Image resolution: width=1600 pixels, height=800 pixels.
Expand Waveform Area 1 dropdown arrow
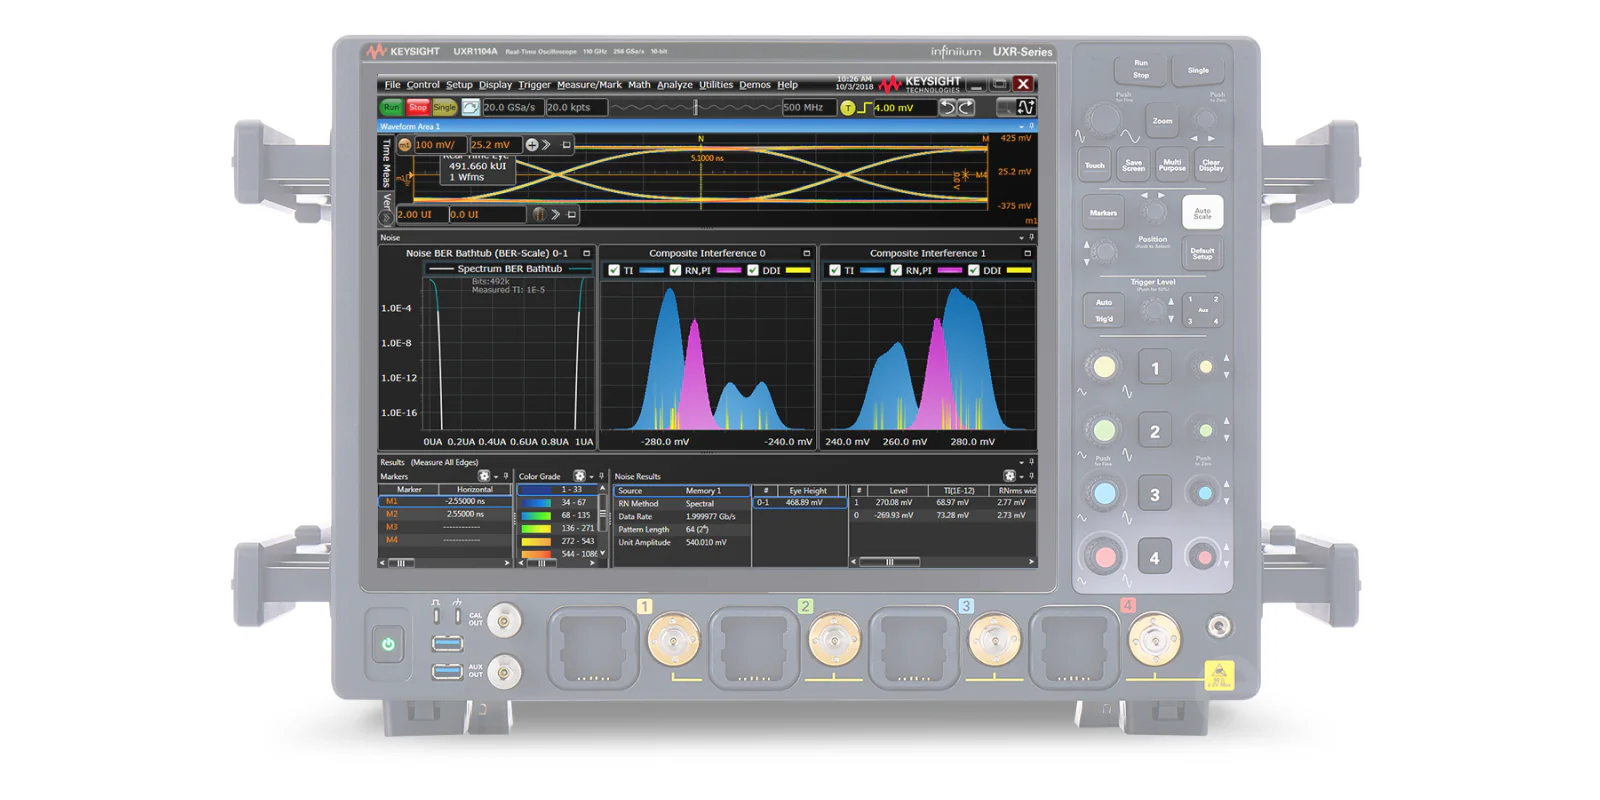1021,127
